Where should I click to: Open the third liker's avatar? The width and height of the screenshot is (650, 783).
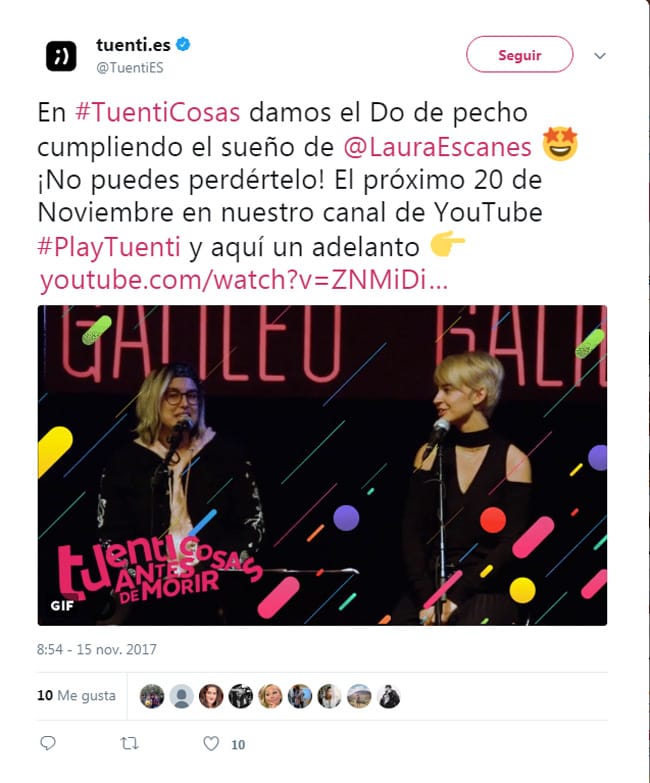click(211, 696)
